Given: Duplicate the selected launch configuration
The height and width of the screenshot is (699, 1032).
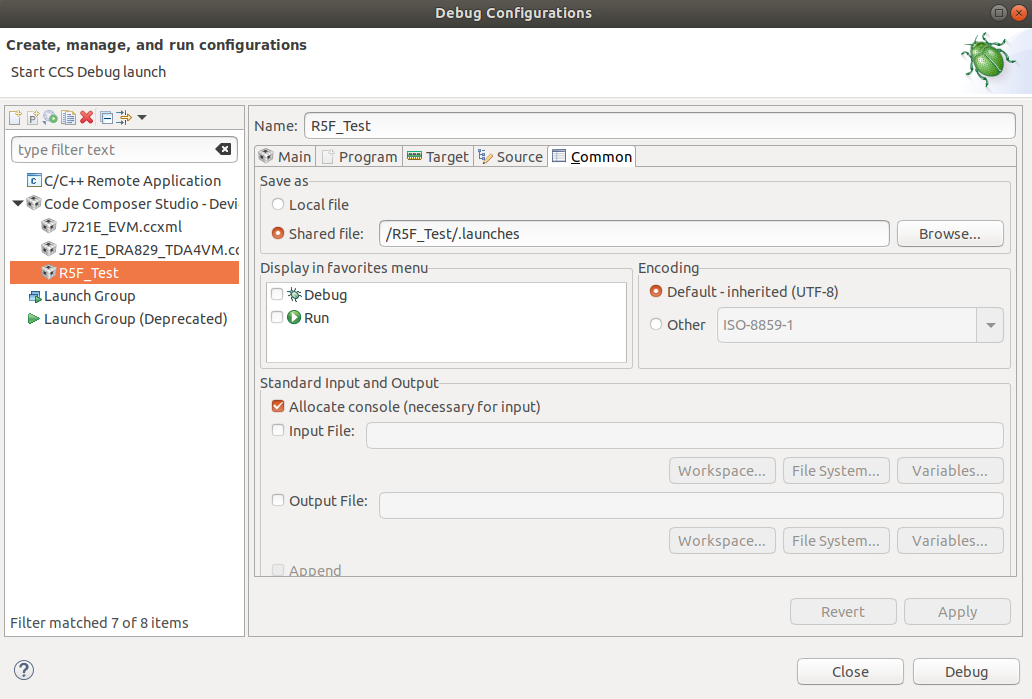Looking at the screenshot, I should point(68,118).
